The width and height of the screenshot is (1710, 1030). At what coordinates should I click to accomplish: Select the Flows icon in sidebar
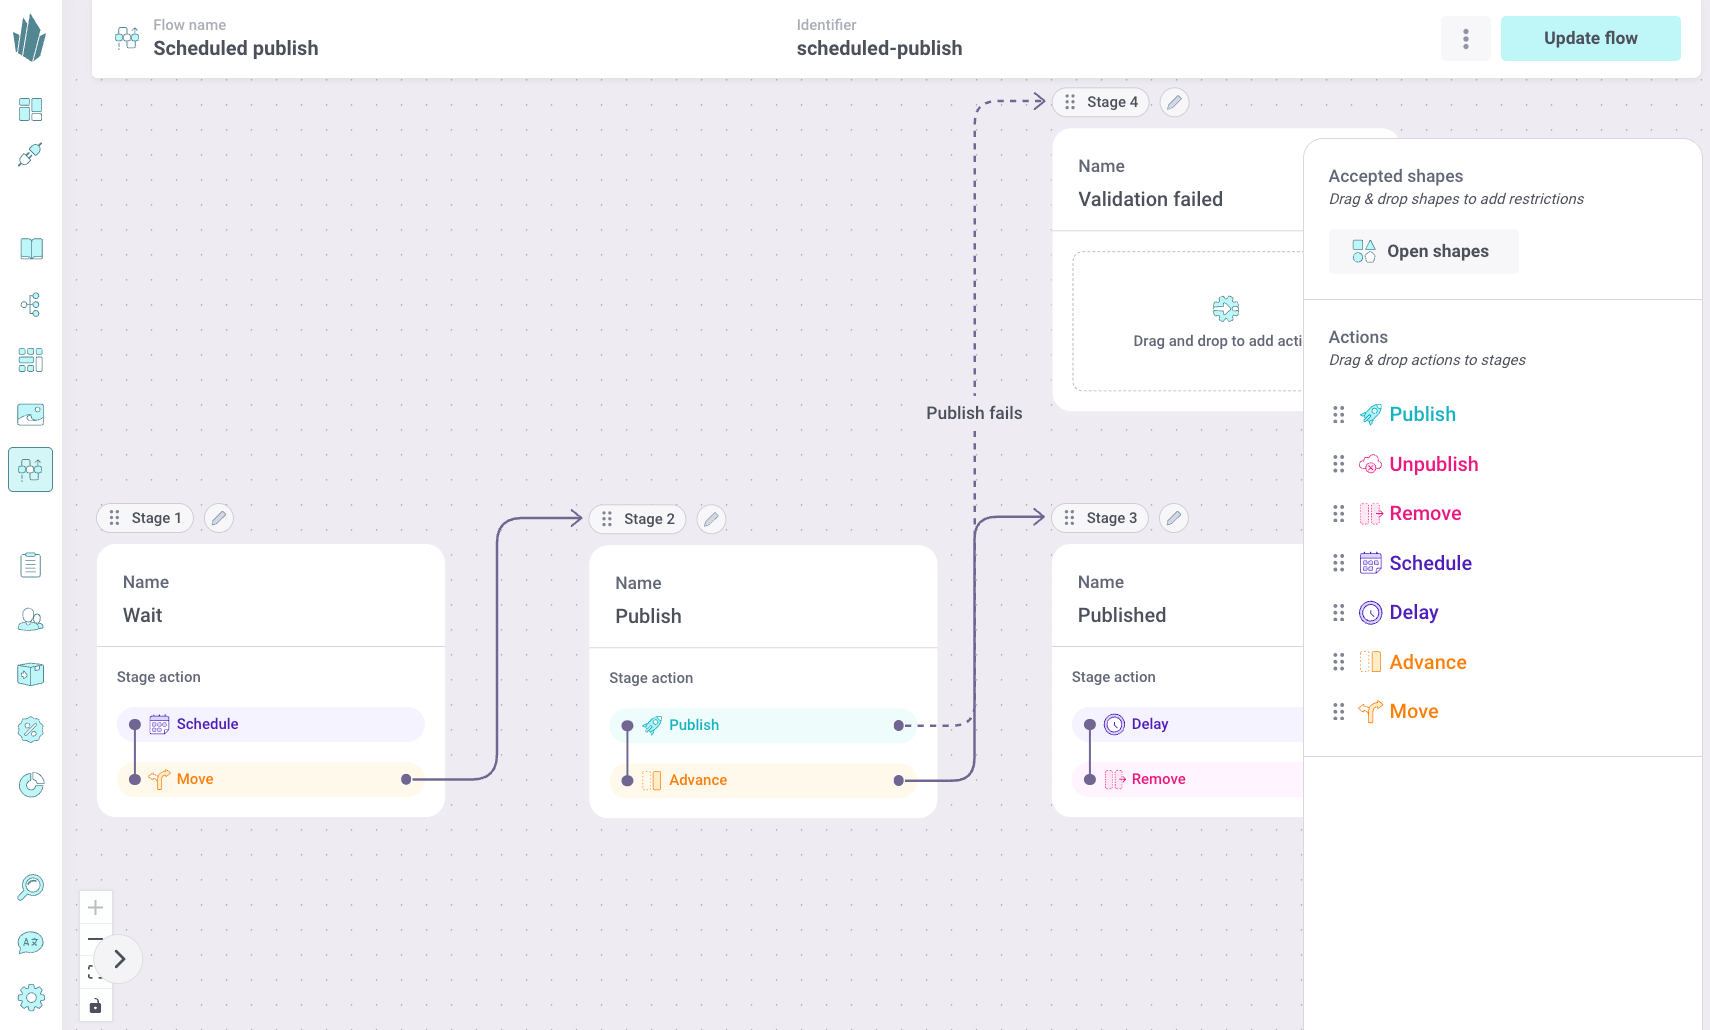tap(31, 469)
